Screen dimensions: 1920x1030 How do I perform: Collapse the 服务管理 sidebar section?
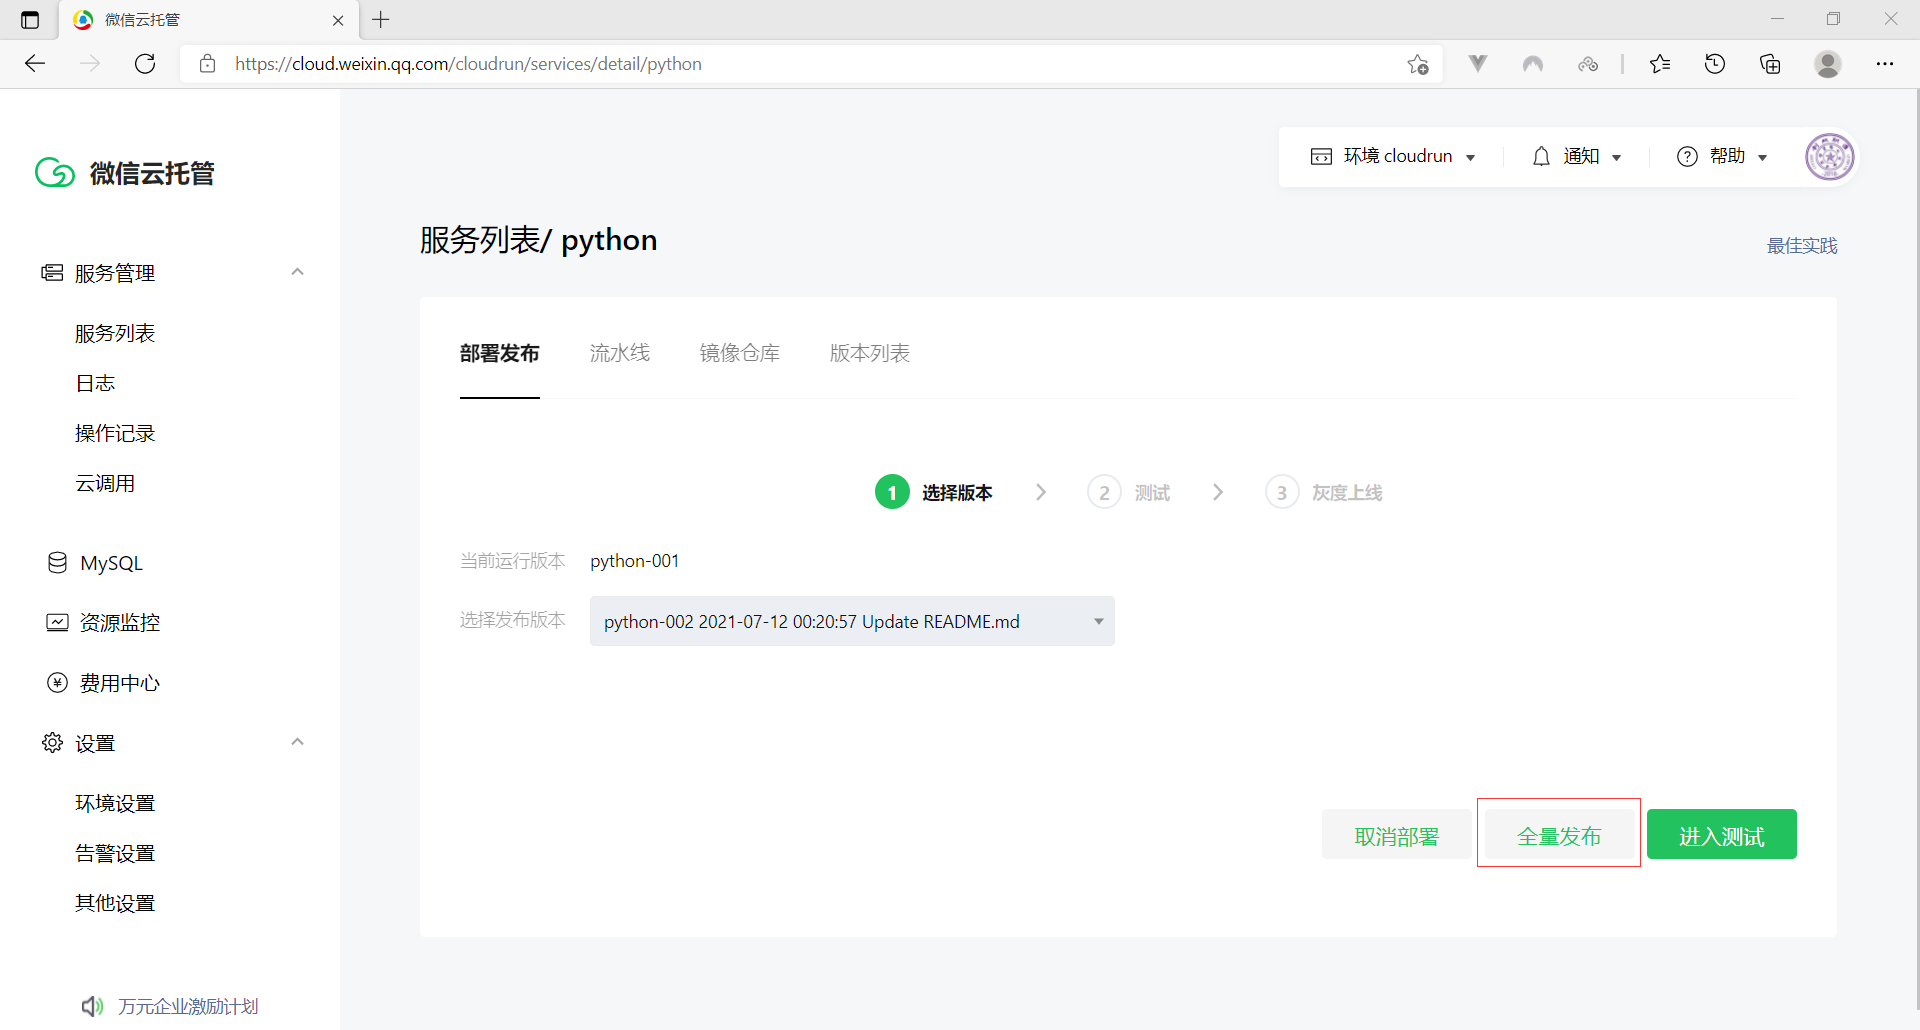pyautogui.click(x=297, y=272)
